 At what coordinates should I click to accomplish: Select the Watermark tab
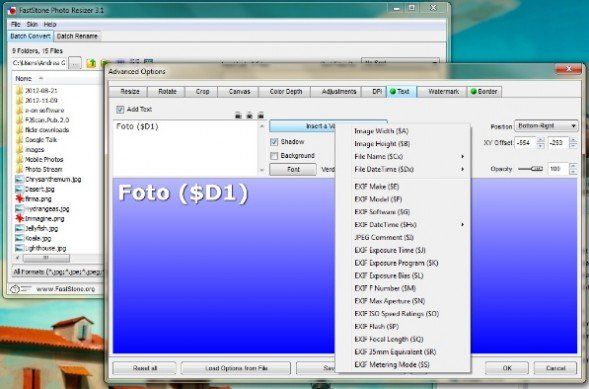point(443,92)
